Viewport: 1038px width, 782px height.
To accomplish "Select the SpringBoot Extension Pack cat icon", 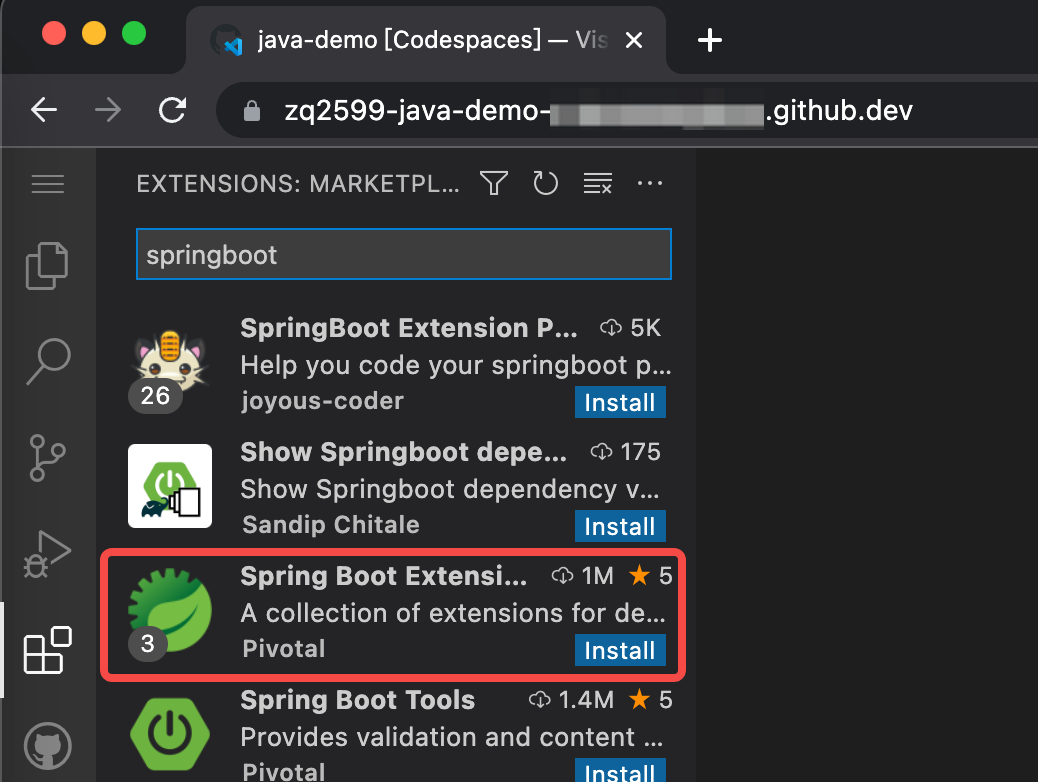I will [x=170, y=363].
